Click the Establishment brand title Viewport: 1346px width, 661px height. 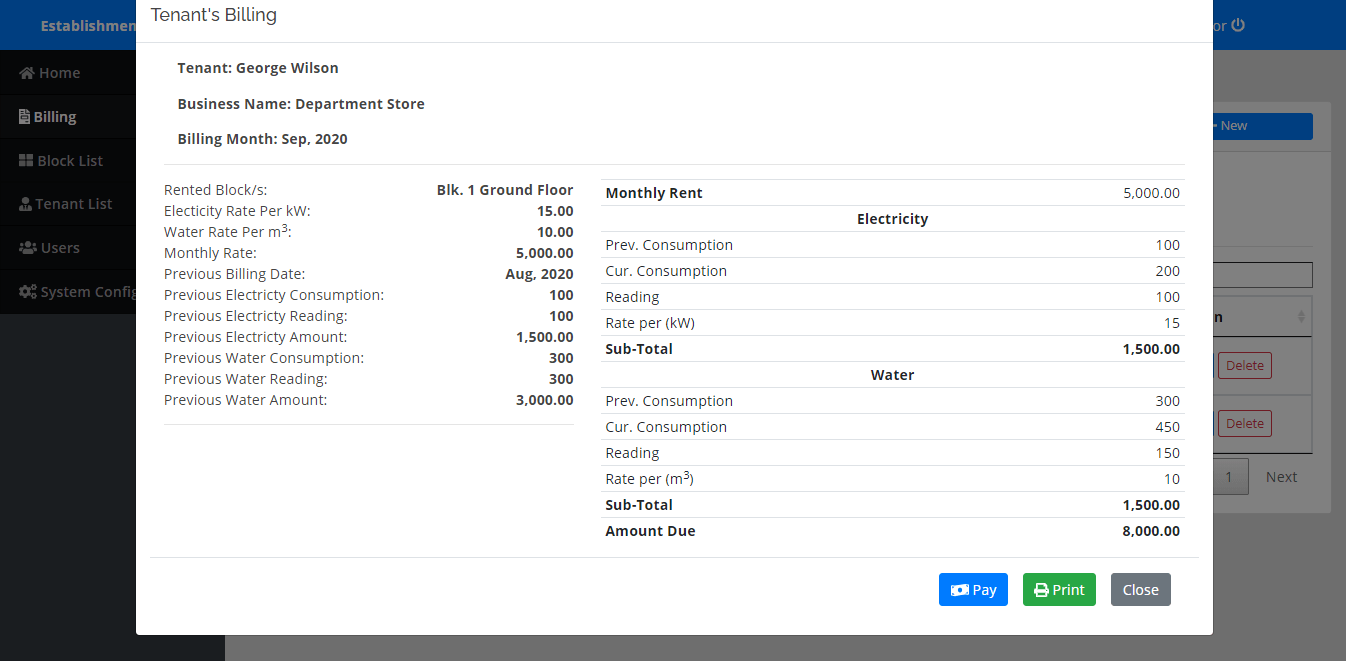[89, 25]
